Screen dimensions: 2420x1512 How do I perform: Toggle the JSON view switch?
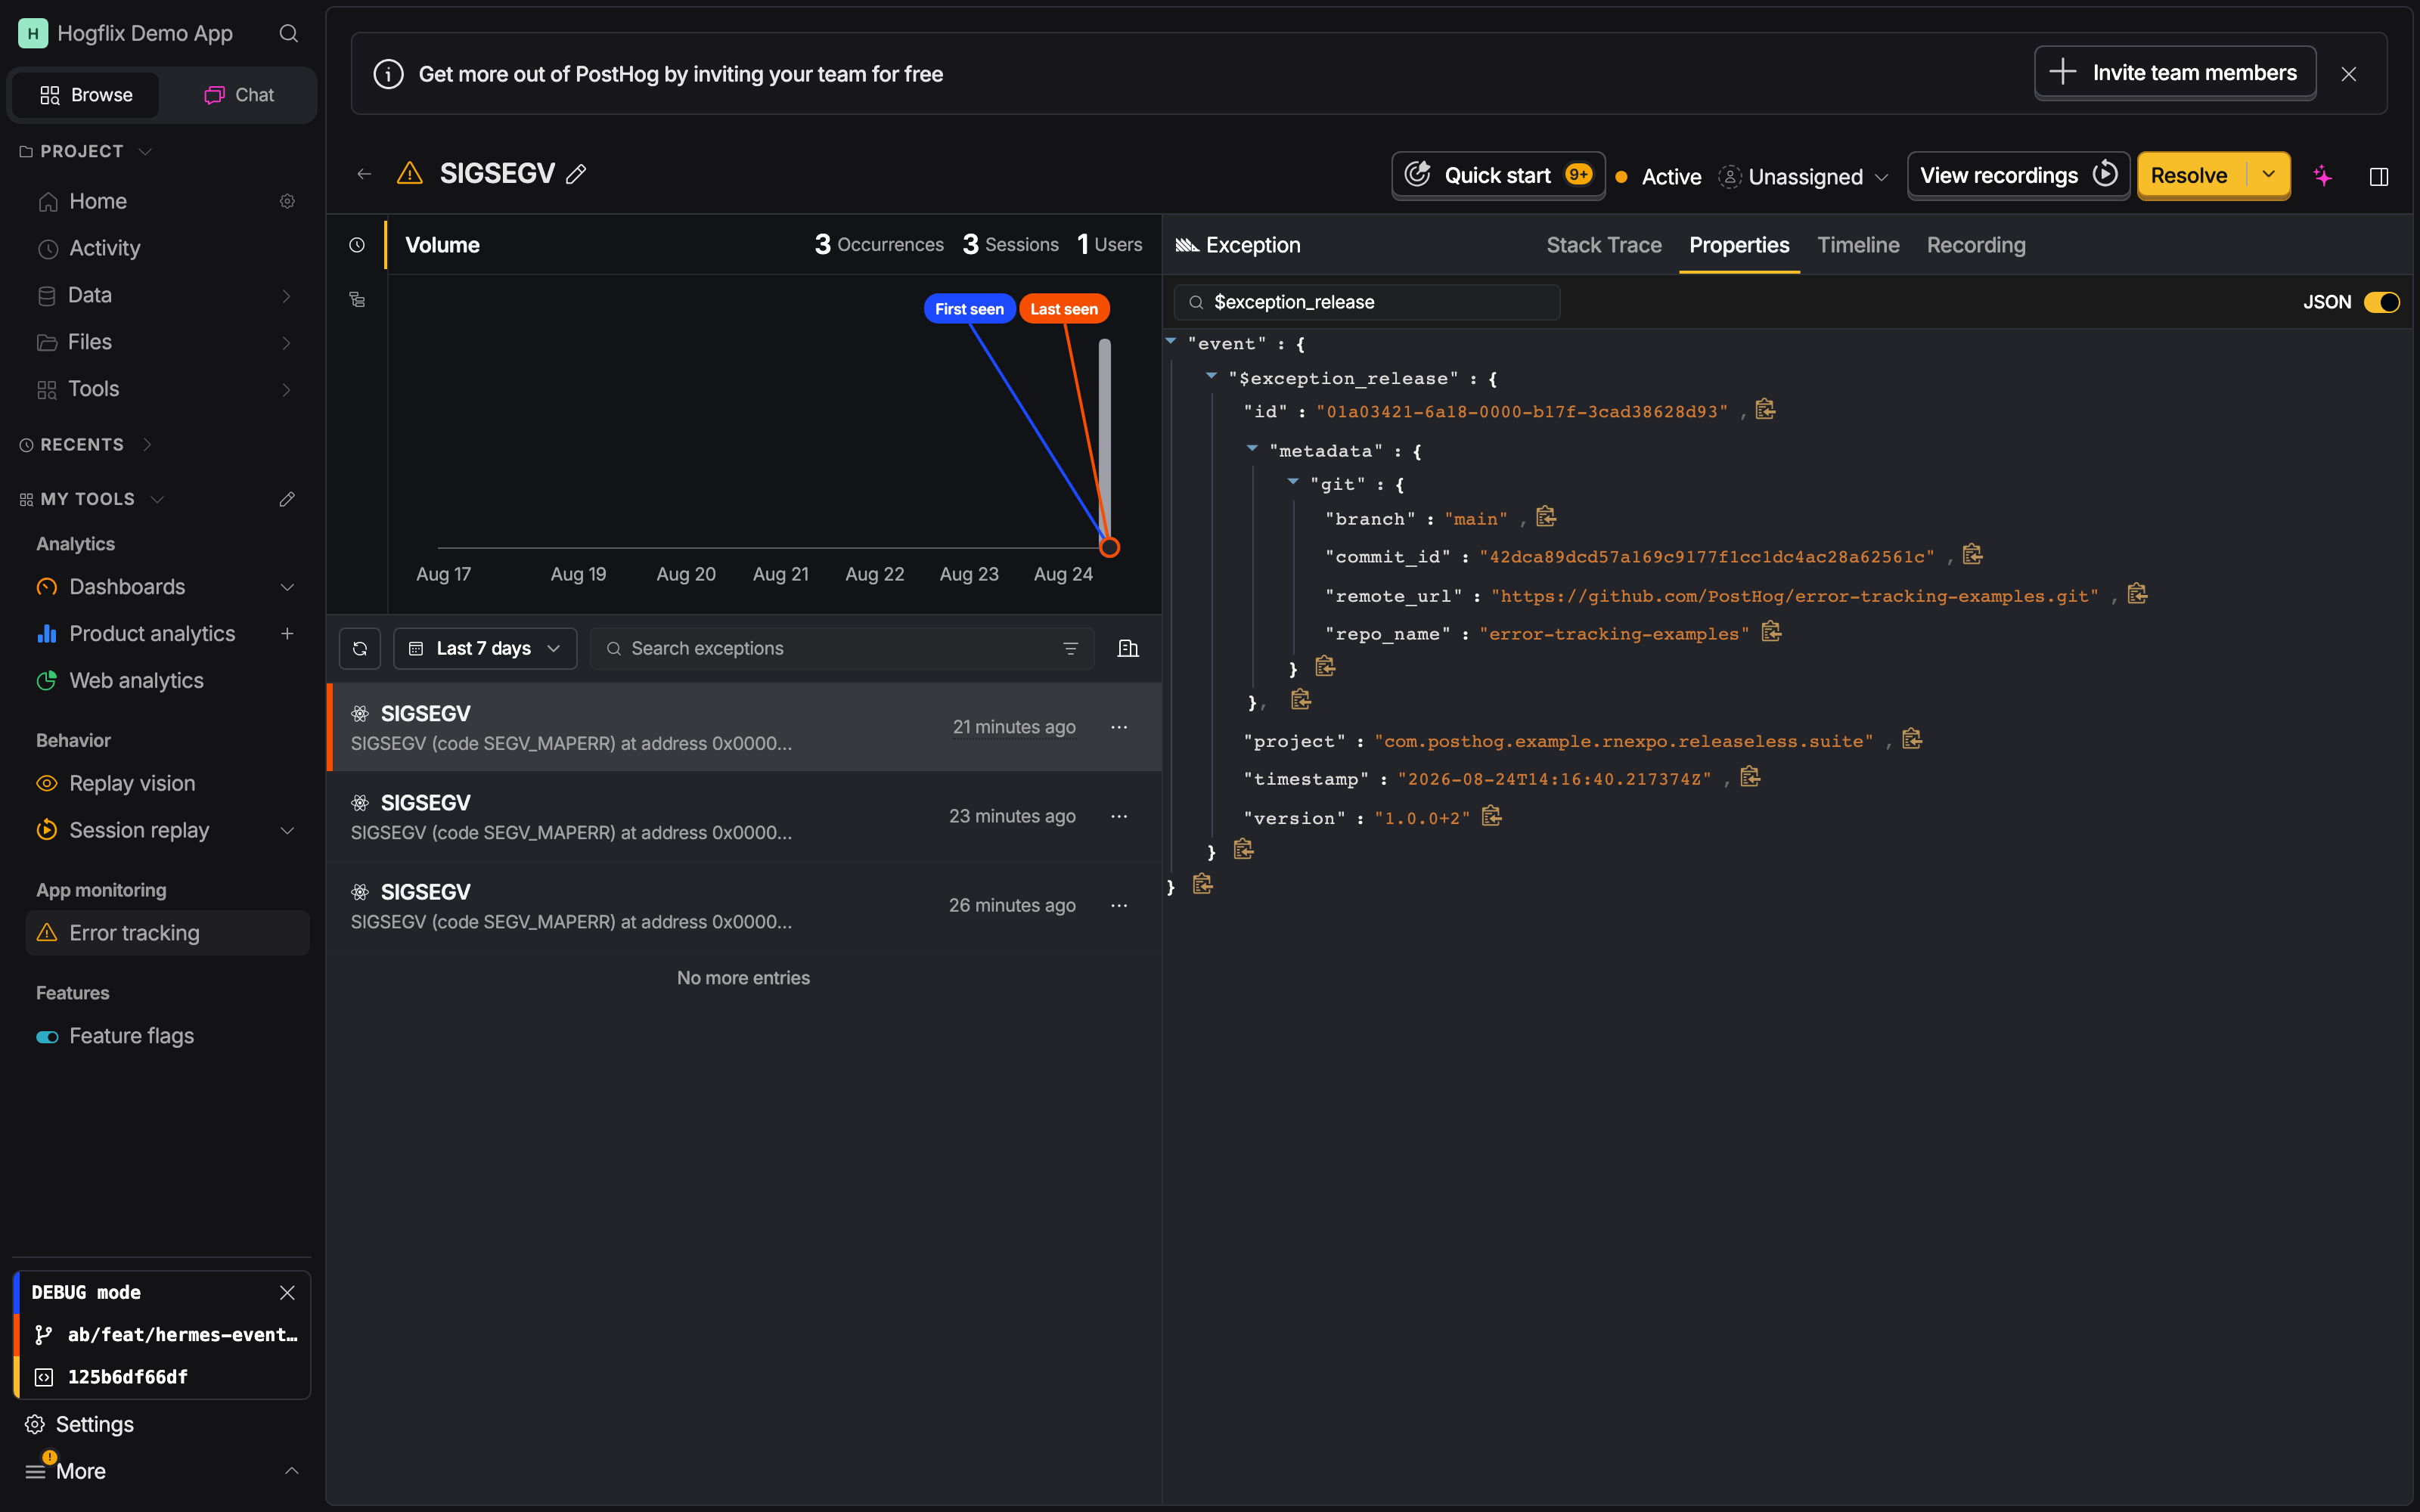tap(2381, 302)
